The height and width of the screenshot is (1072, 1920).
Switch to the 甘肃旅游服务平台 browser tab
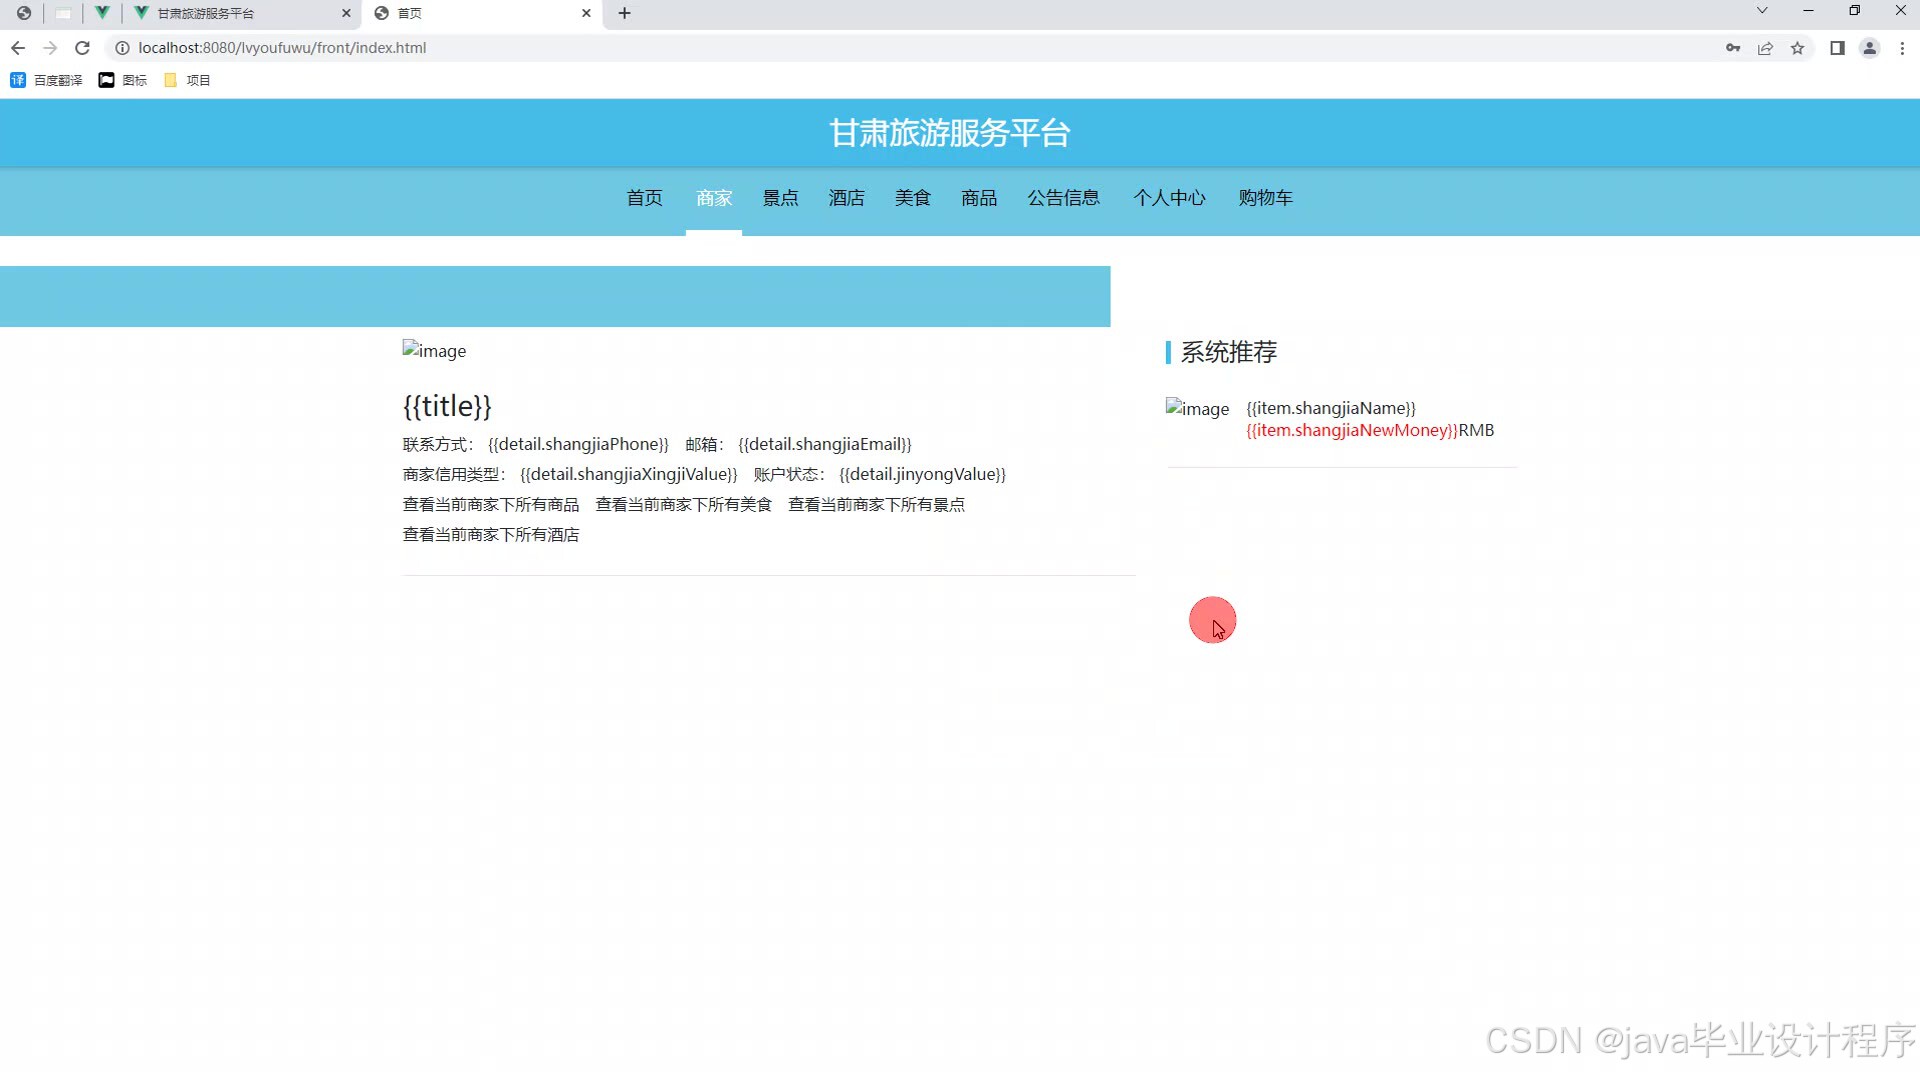coord(240,13)
